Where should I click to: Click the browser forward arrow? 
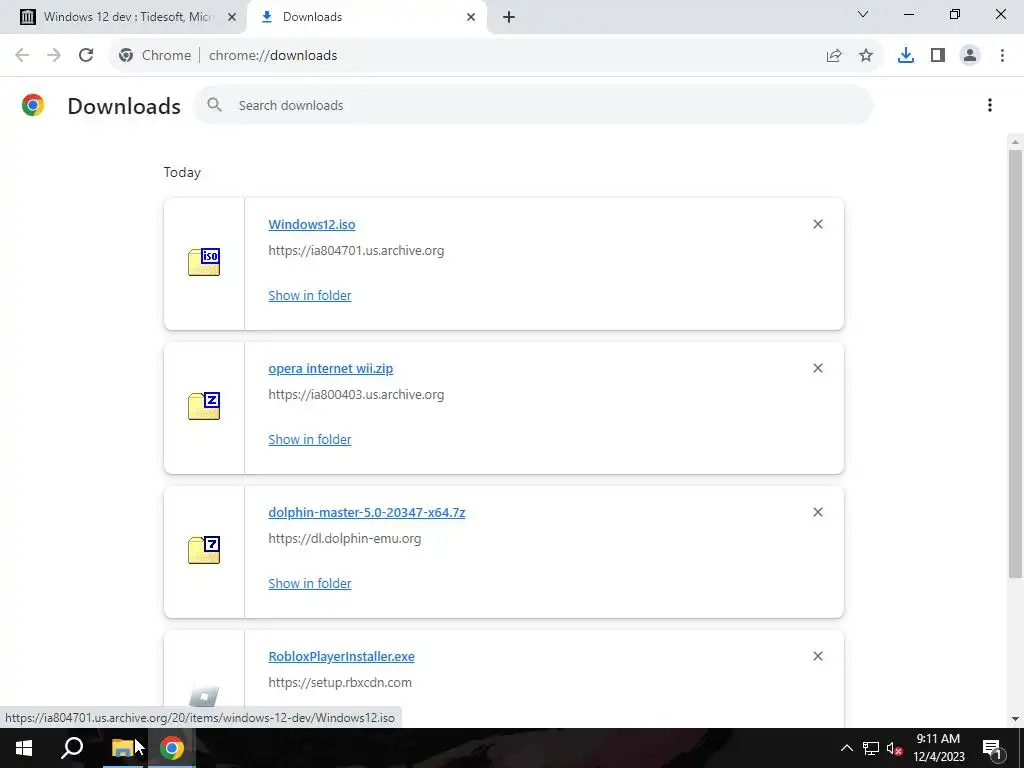[x=54, y=56]
